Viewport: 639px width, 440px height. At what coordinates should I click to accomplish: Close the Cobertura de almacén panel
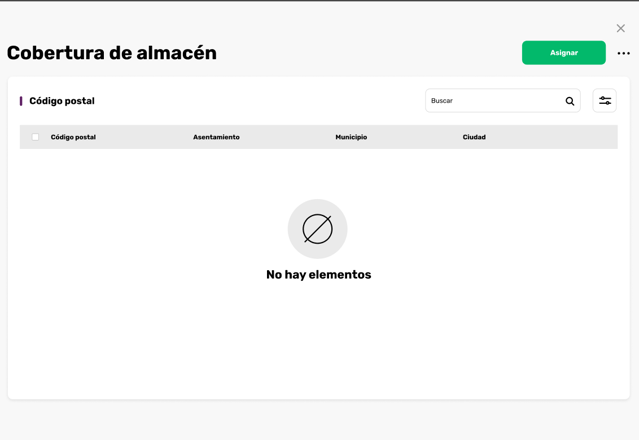click(621, 28)
